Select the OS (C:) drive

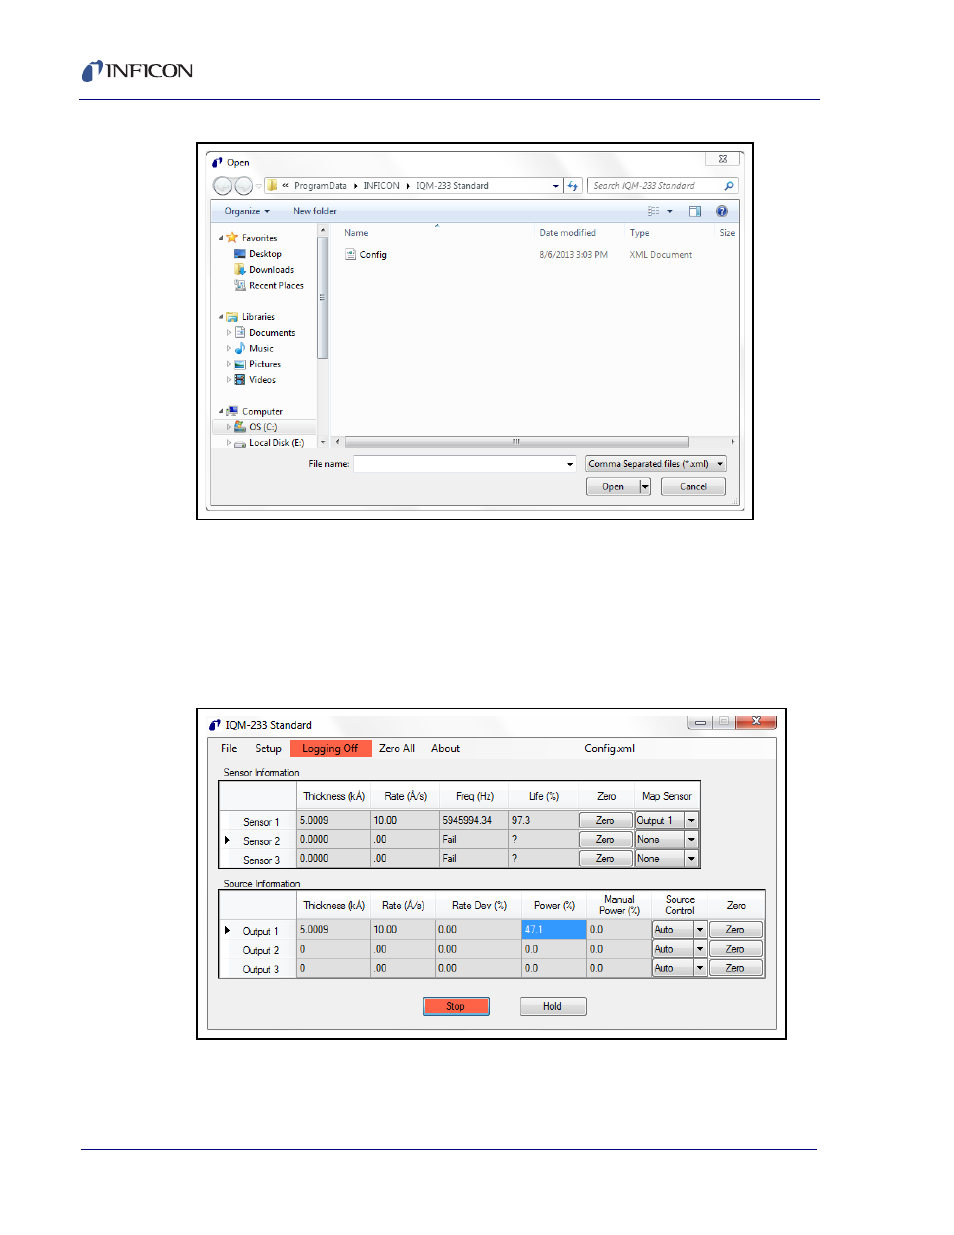coord(263,427)
